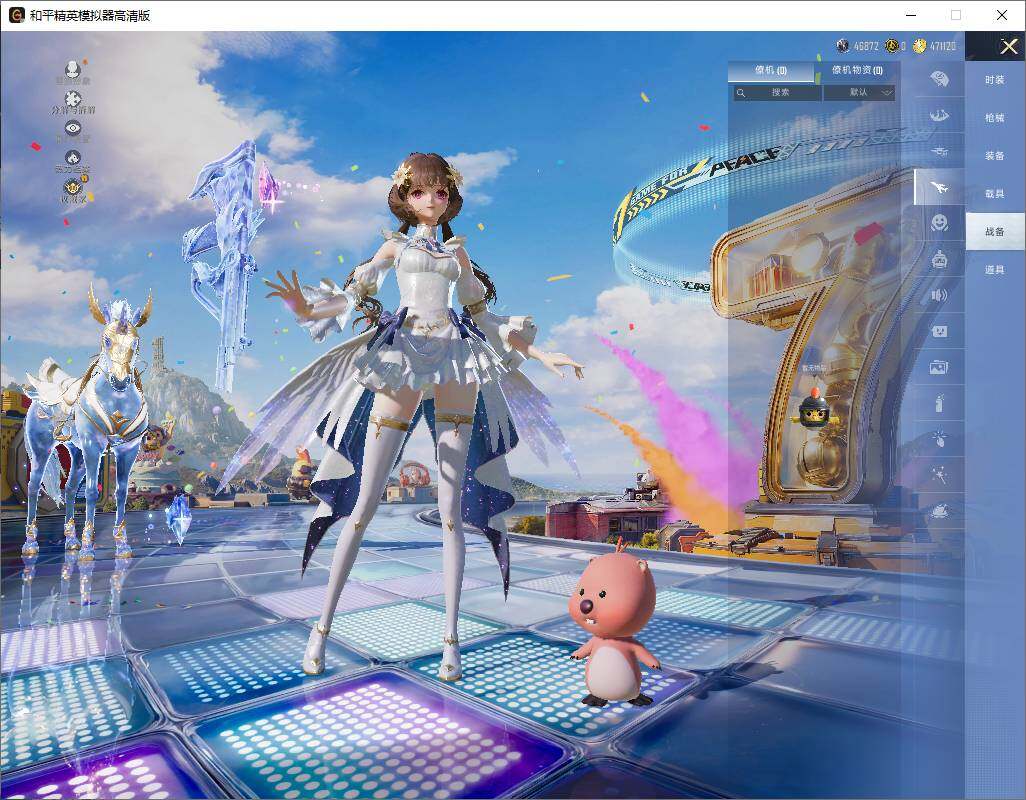Open the 时装 category tab
Screen dimensions: 1026x800
[995, 80]
